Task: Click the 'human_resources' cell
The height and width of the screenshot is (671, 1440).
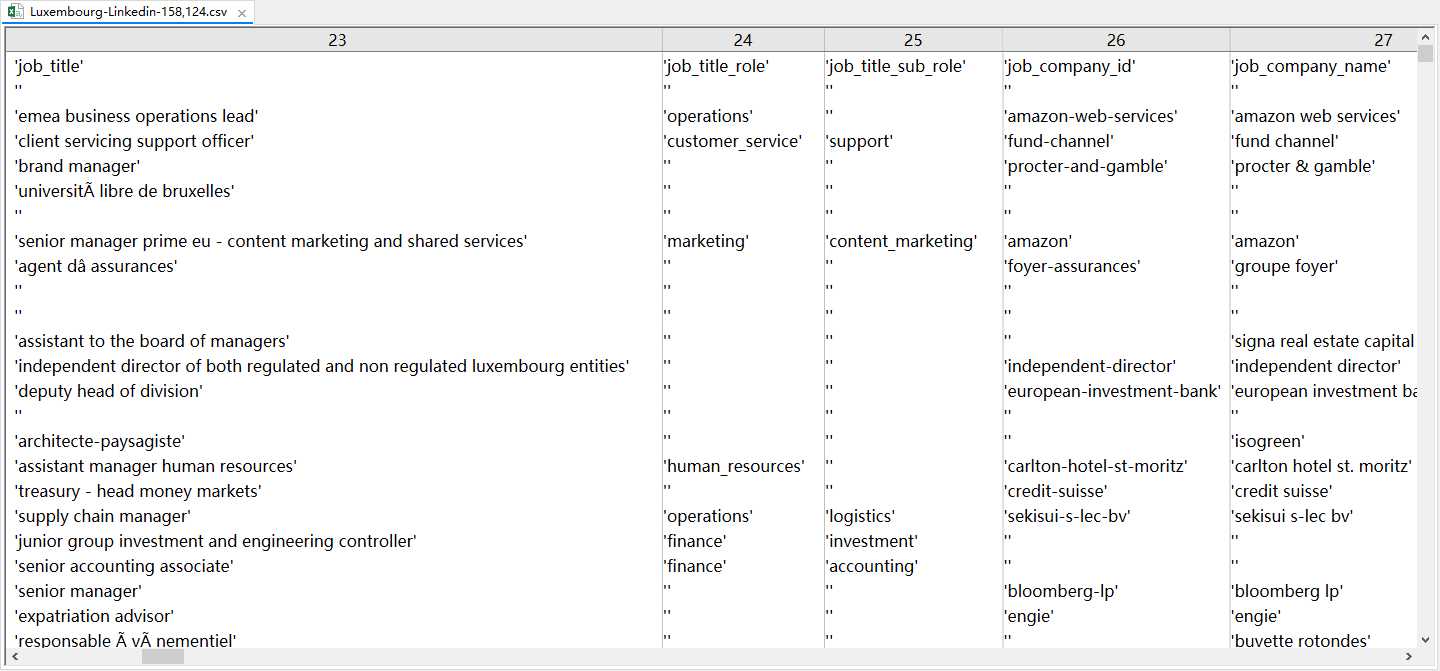Action: point(743,466)
